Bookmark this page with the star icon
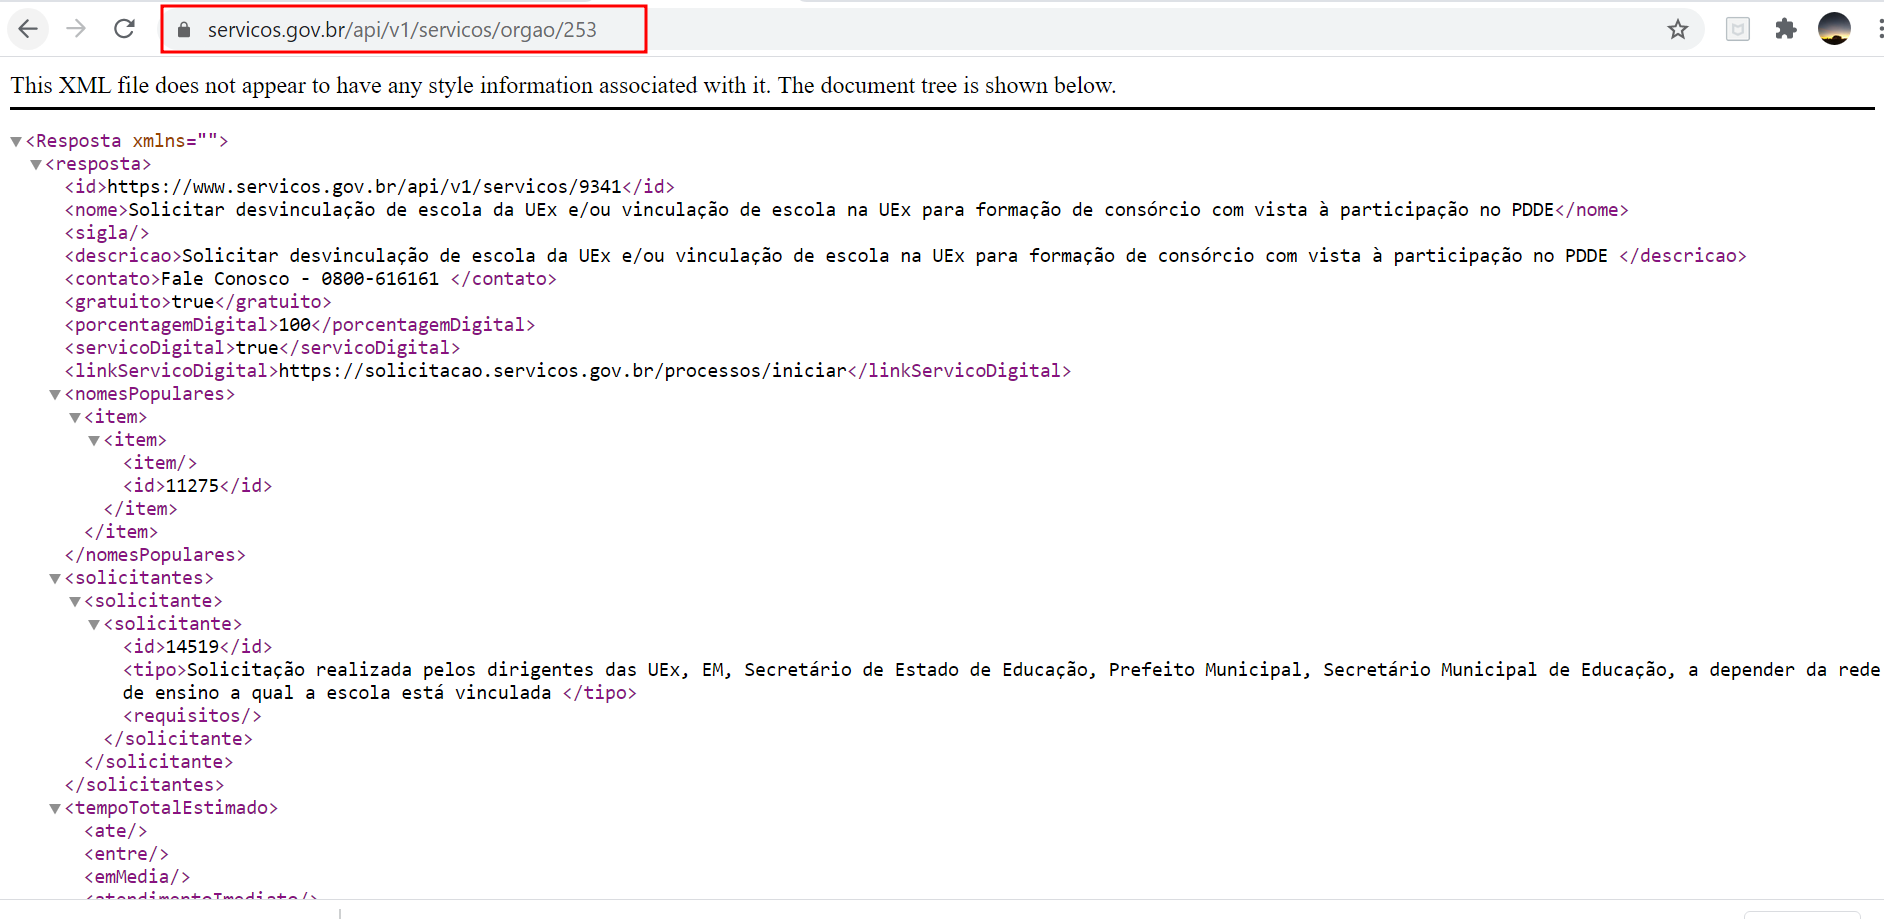The height and width of the screenshot is (919, 1884). coord(1677,30)
